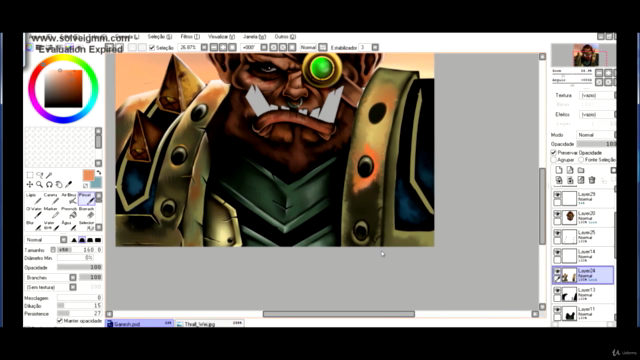640x360 pixels.
Task: Hide Layer13 using its eye icon
Action: (557, 291)
